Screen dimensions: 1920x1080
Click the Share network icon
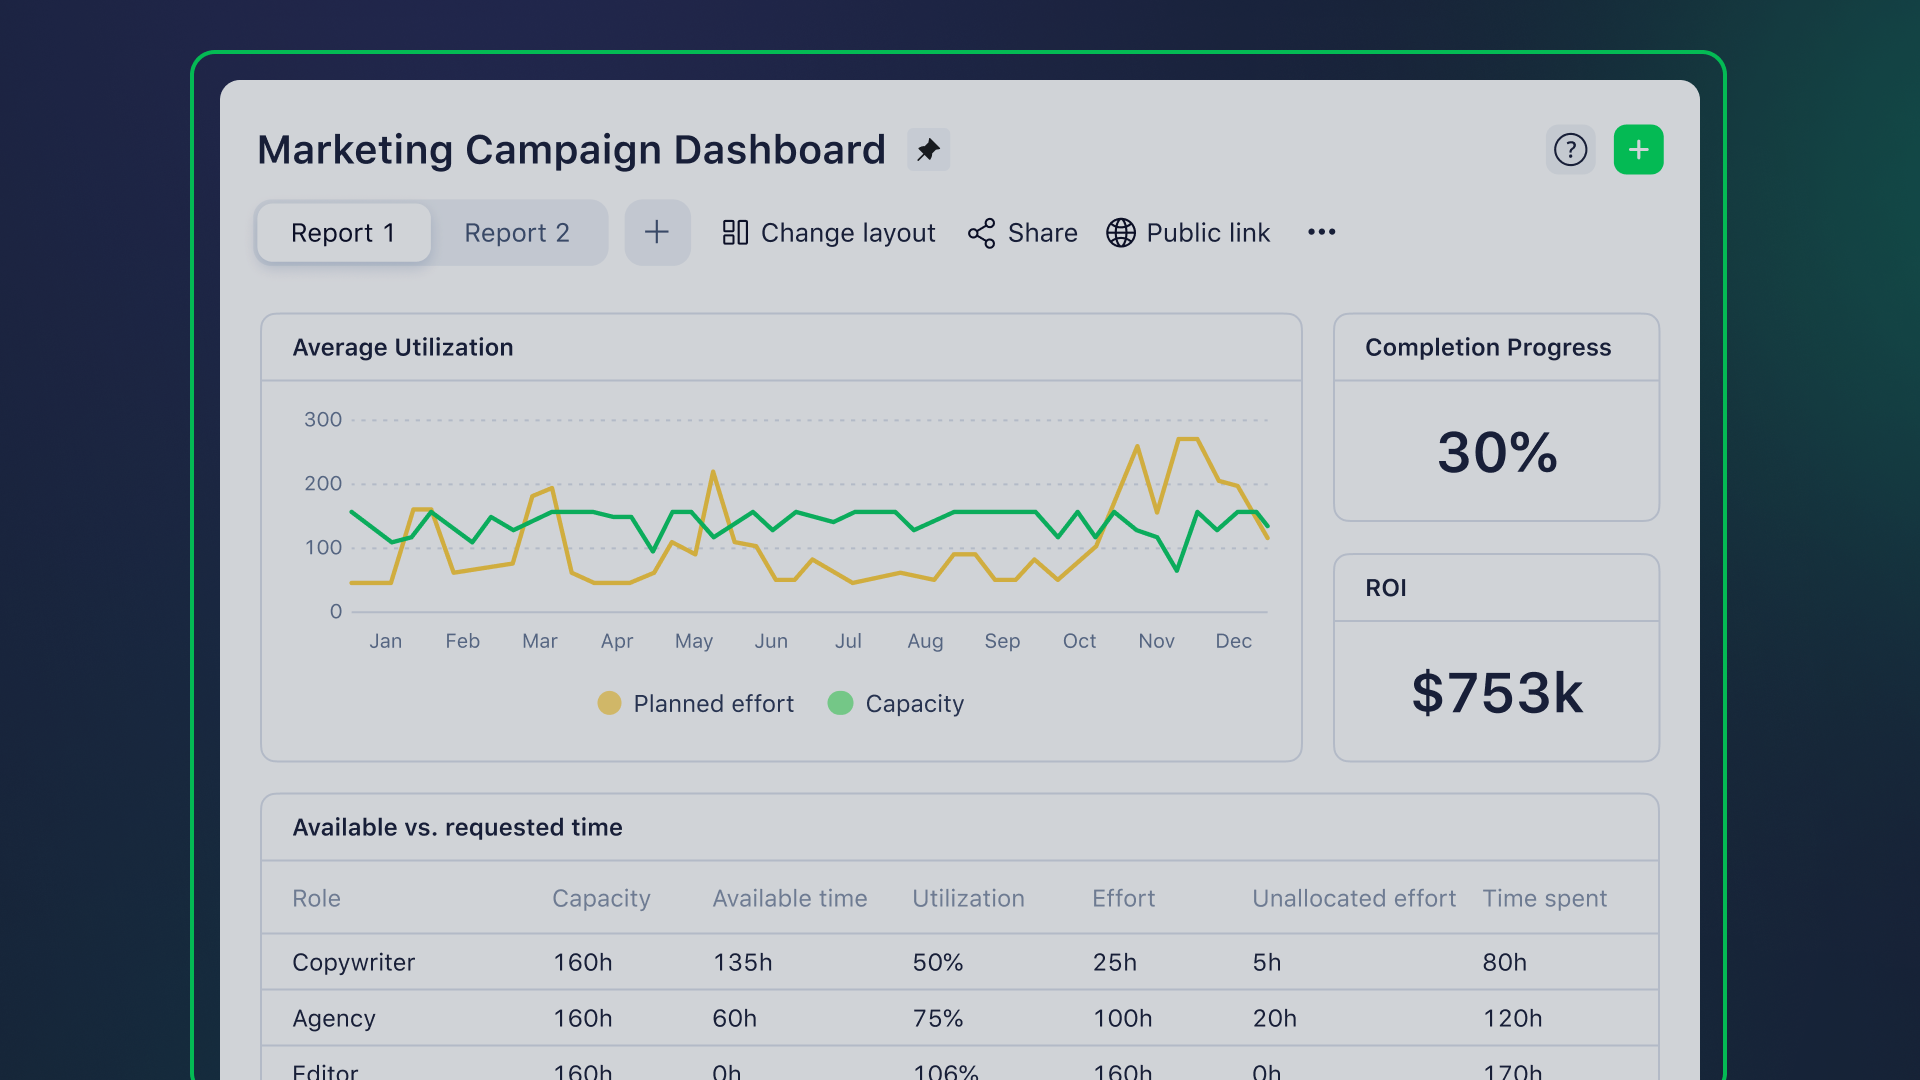981,233
